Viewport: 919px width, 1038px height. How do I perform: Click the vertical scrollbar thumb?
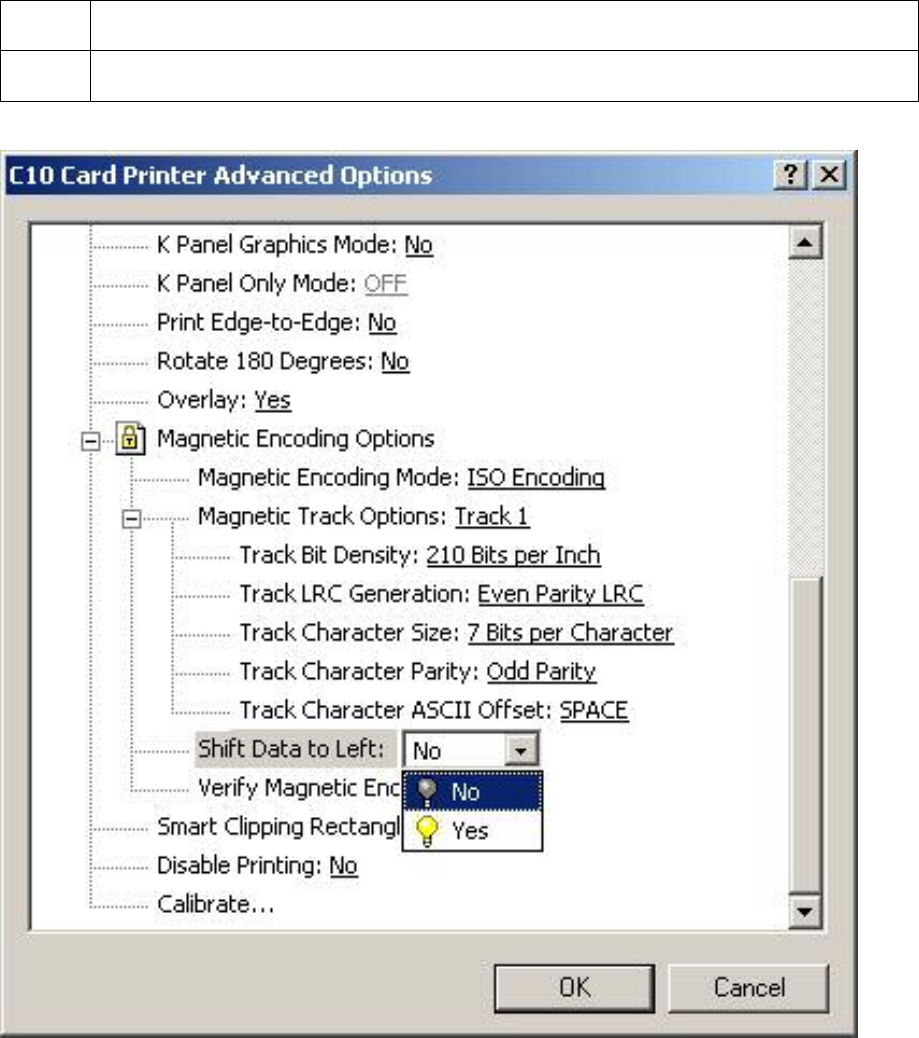point(805,736)
